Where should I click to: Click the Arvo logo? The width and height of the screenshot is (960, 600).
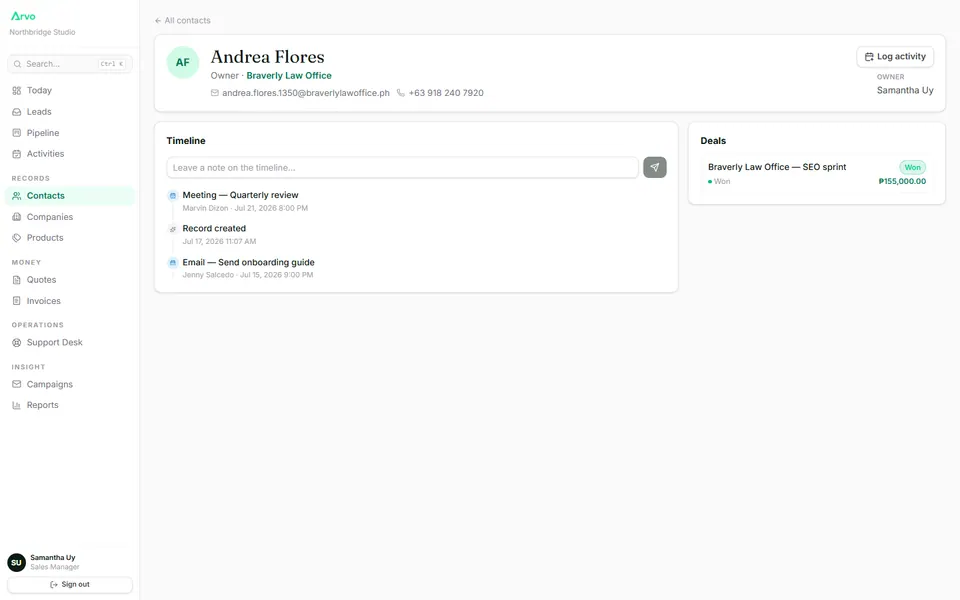[23, 16]
